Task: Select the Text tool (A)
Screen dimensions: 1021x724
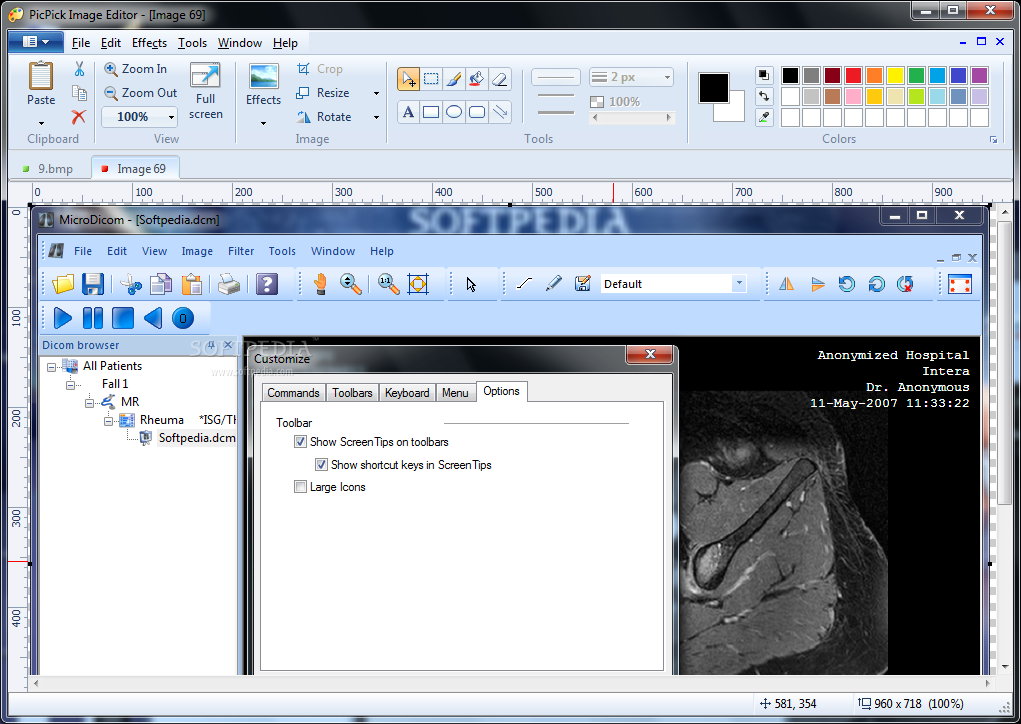Action: click(408, 112)
